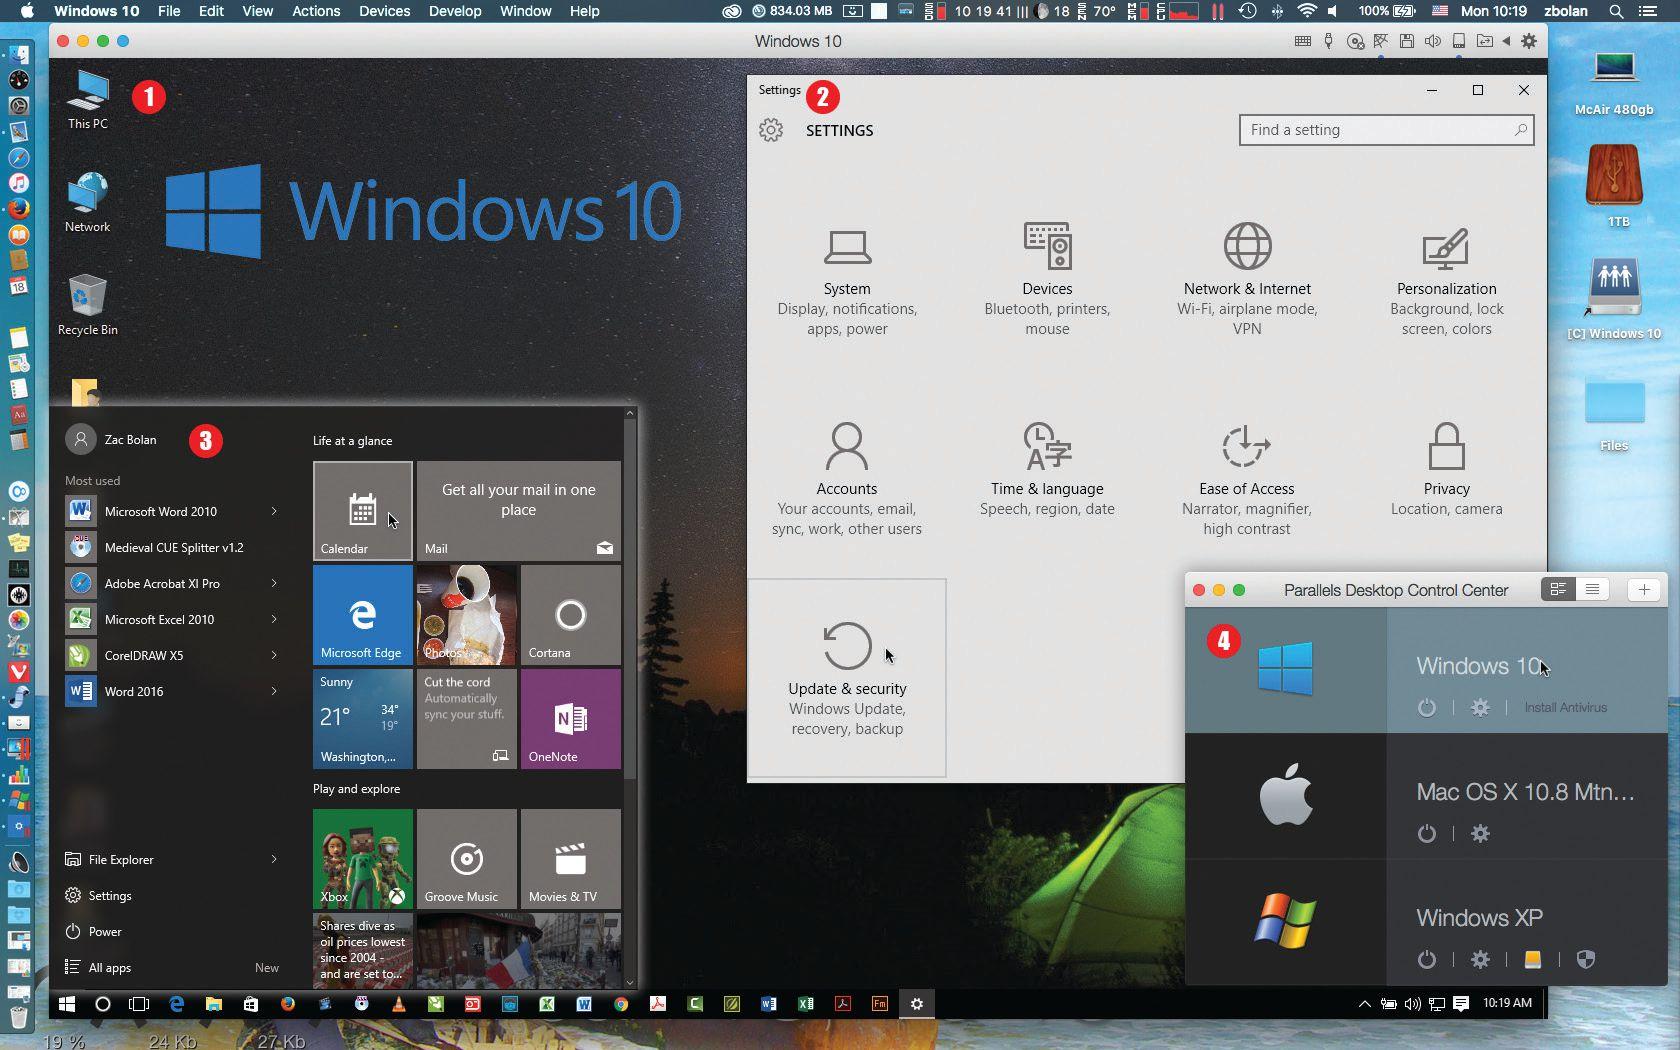Open the Calendar tile in Start menu

[363, 511]
